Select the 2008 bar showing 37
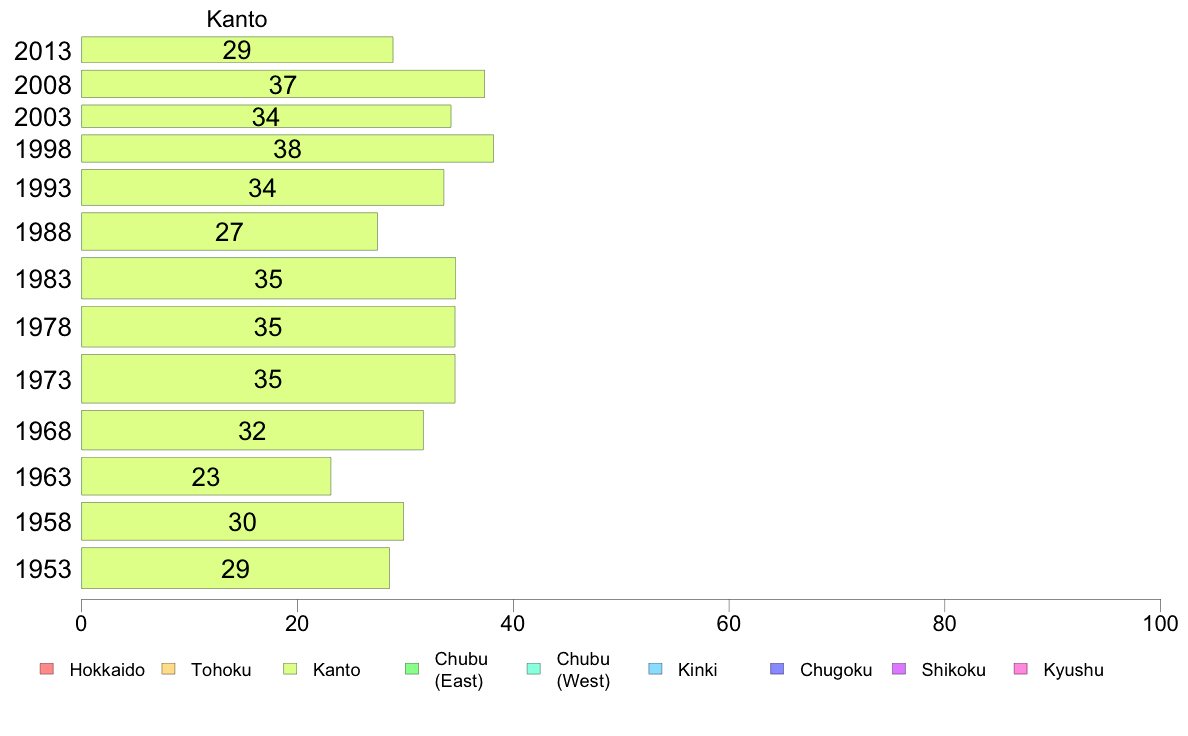 point(283,84)
